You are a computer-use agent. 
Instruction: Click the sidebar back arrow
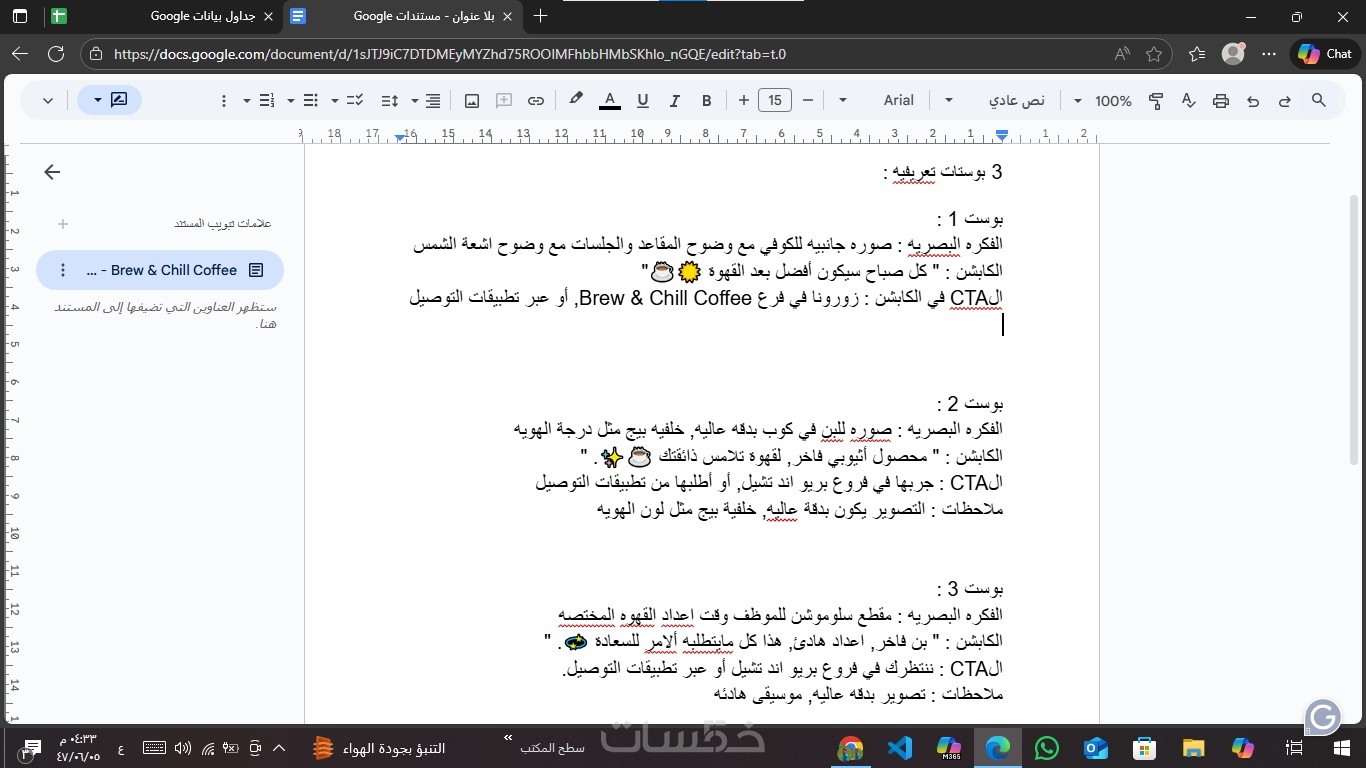click(52, 172)
